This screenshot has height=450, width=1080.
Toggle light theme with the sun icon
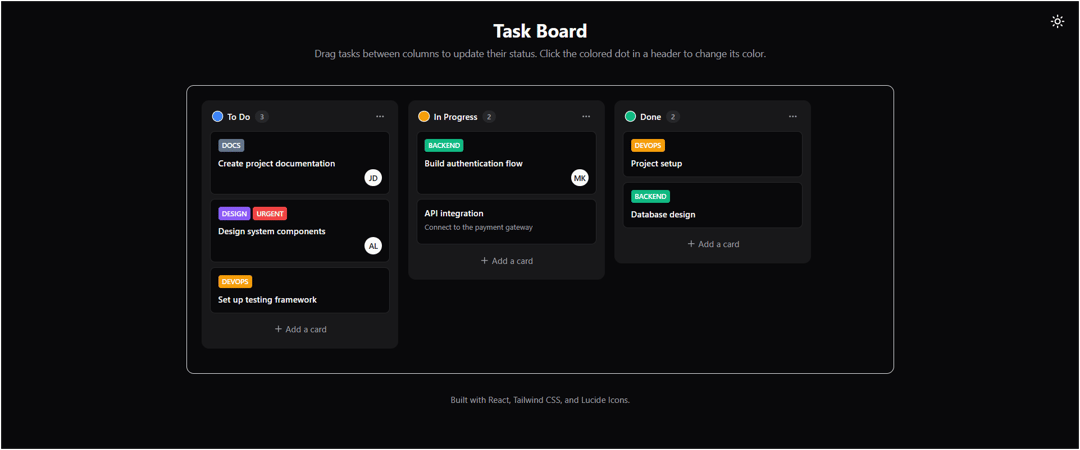[x=1057, y=21]
